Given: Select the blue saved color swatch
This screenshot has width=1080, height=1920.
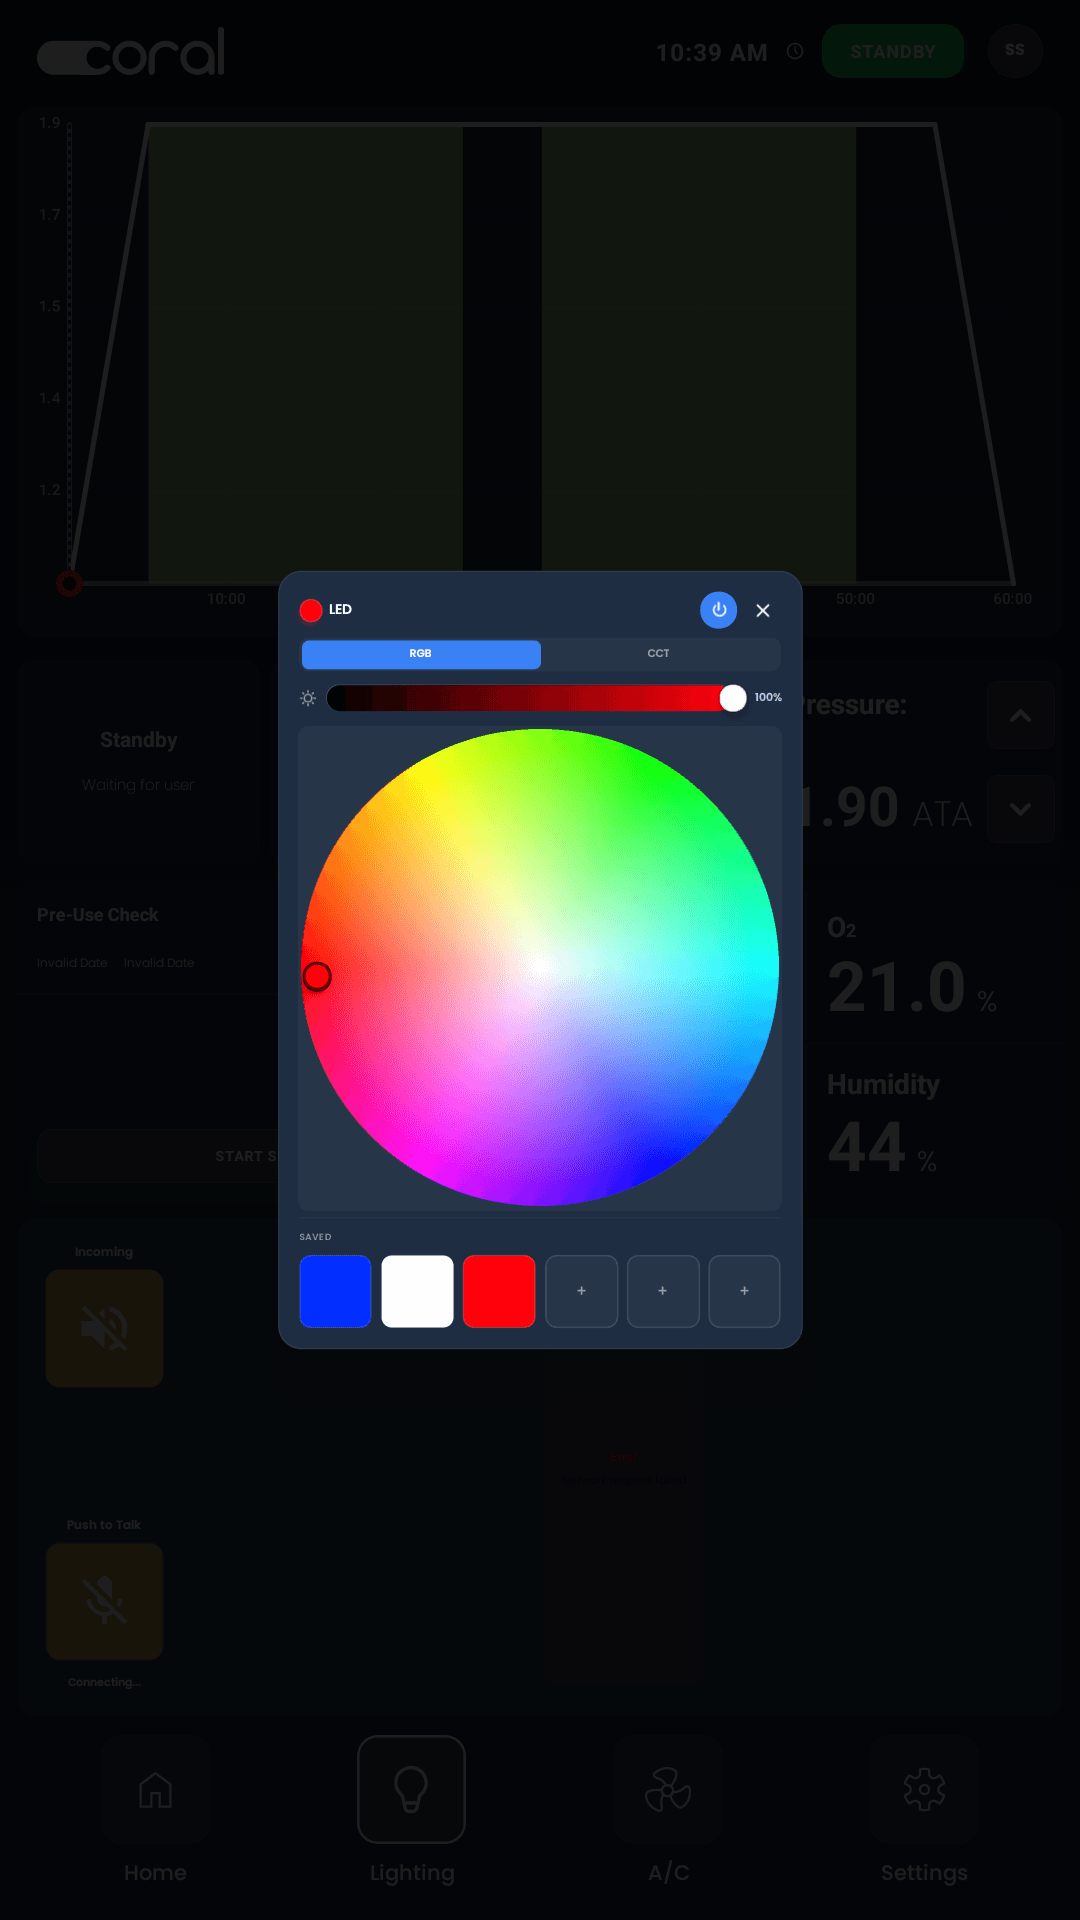Looking at the screenshot, I should point(336,1291).
